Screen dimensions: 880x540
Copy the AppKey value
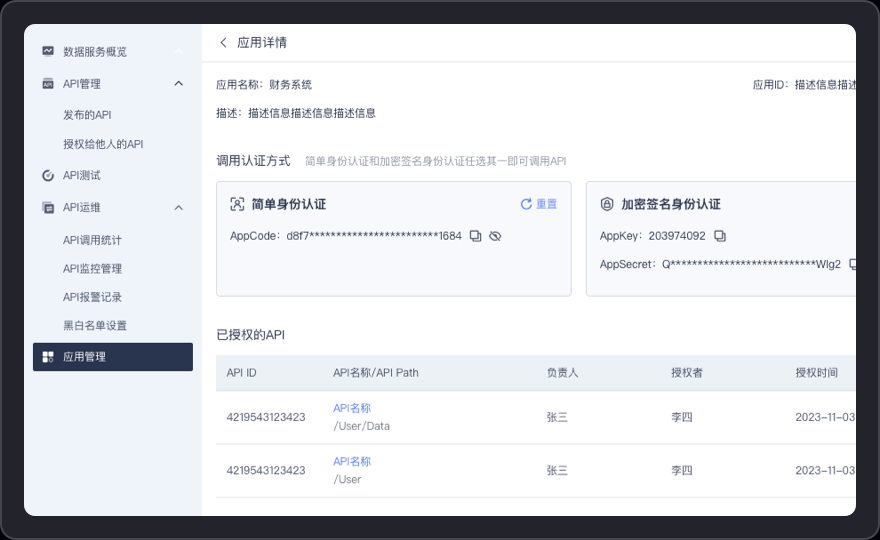[720, 236]
